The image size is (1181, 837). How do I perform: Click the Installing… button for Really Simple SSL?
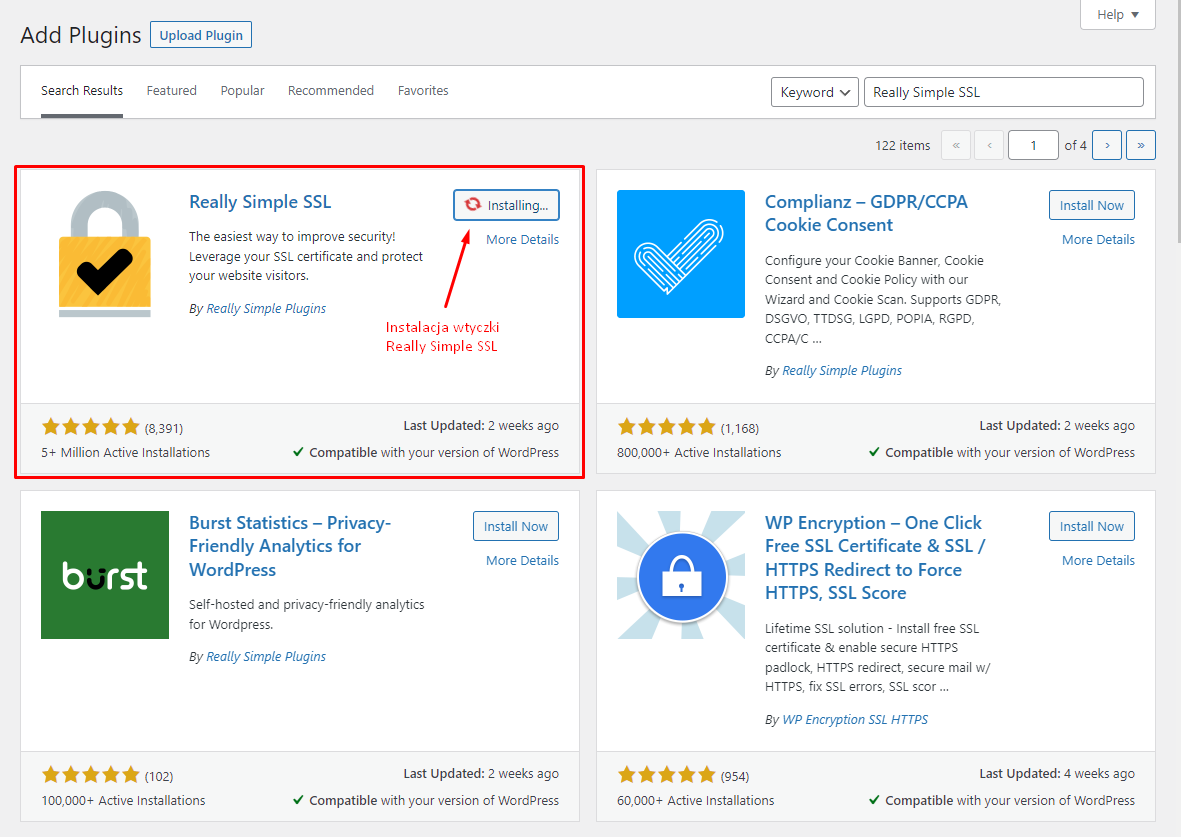[506, 205]
